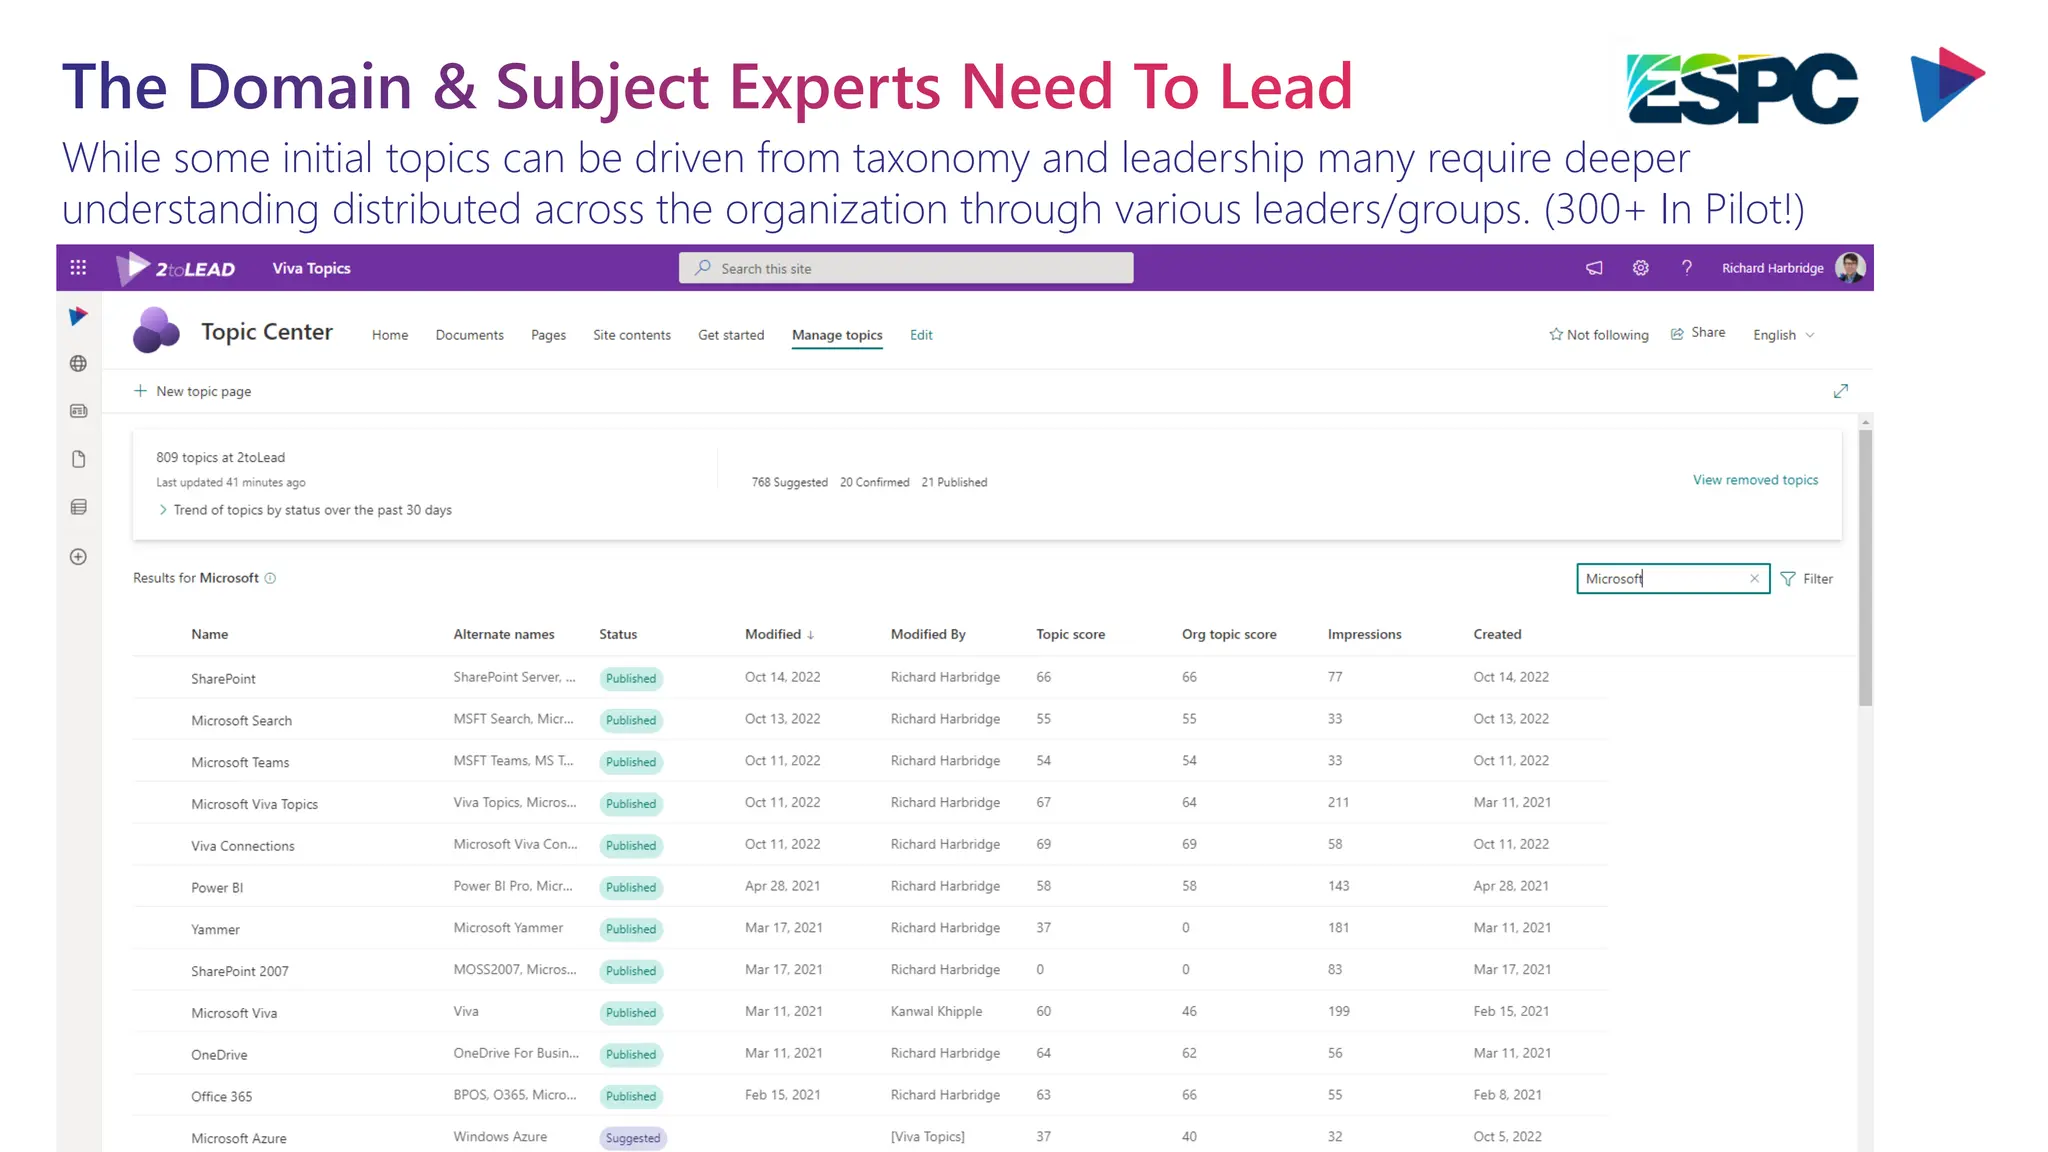Clear the Microsoft search box text

pos(1754,579)
